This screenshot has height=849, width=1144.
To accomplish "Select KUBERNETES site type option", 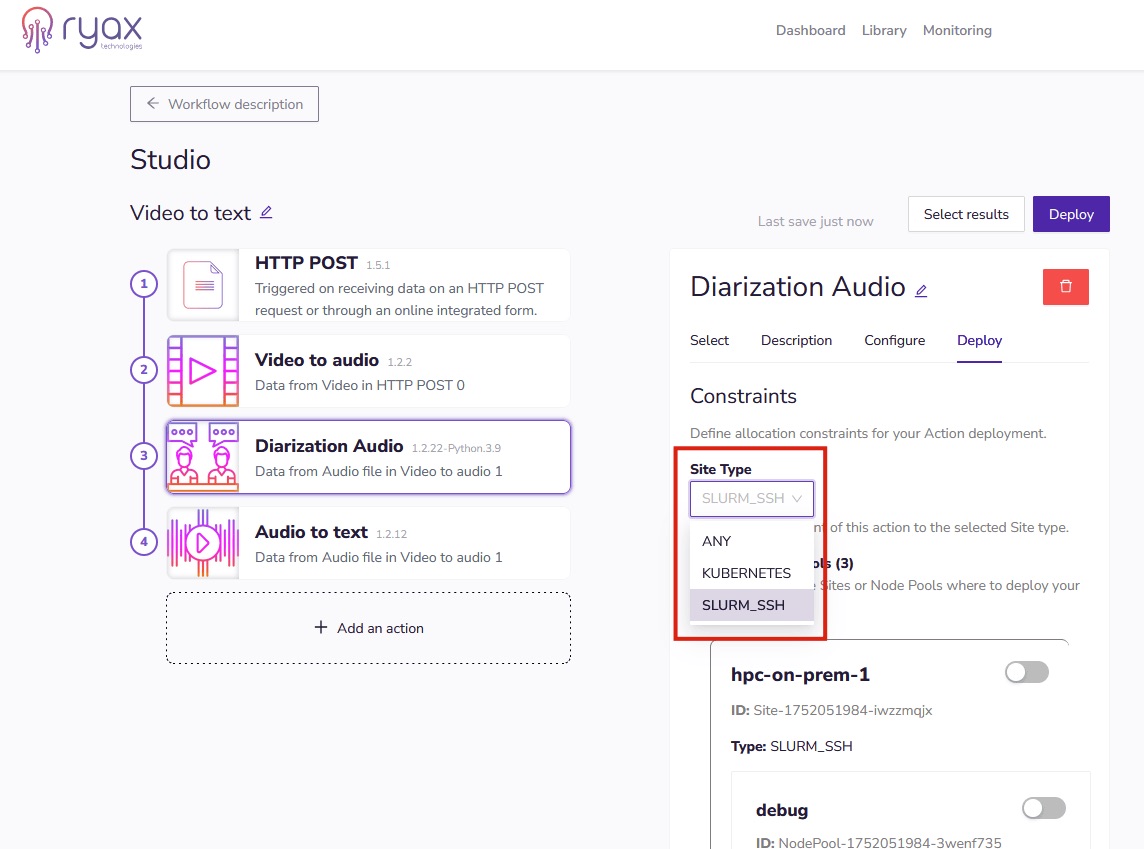I will tap(746, 573).
